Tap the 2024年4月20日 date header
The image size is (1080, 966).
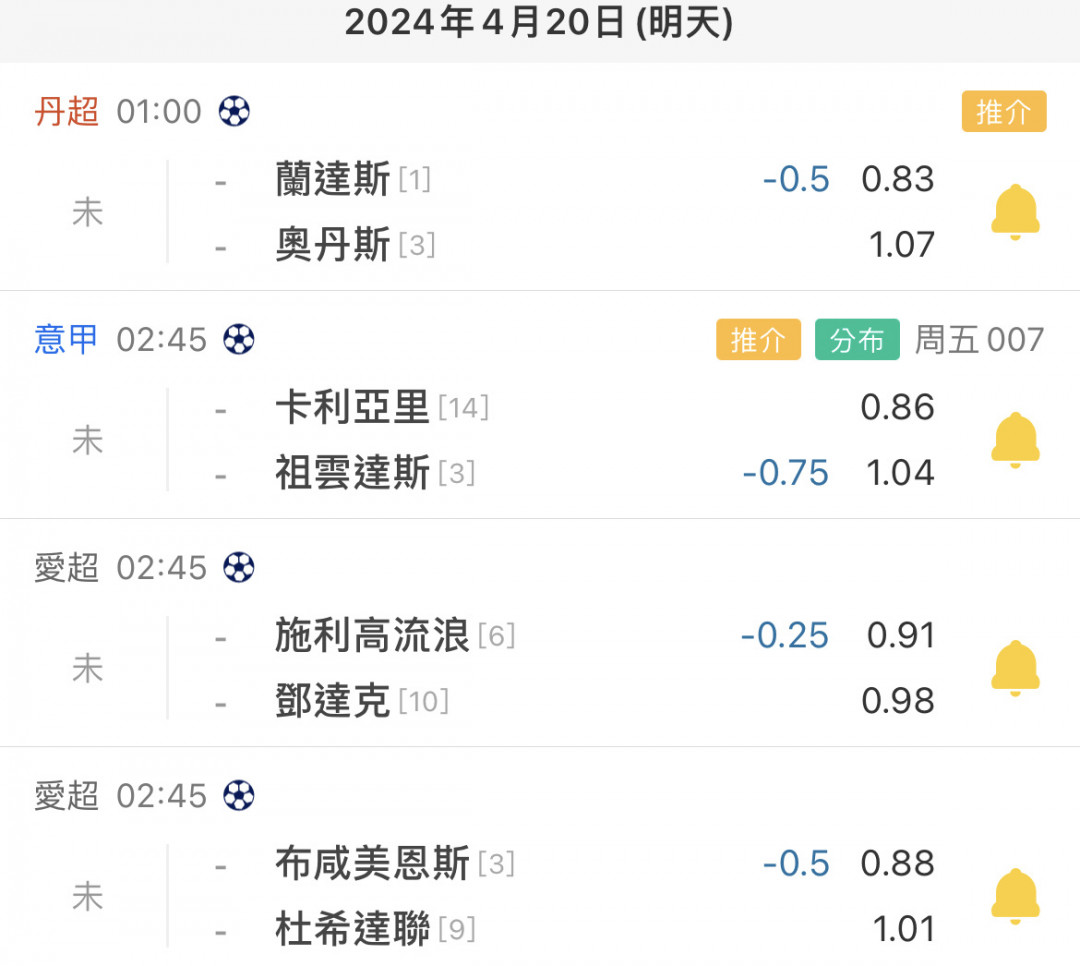539,22
